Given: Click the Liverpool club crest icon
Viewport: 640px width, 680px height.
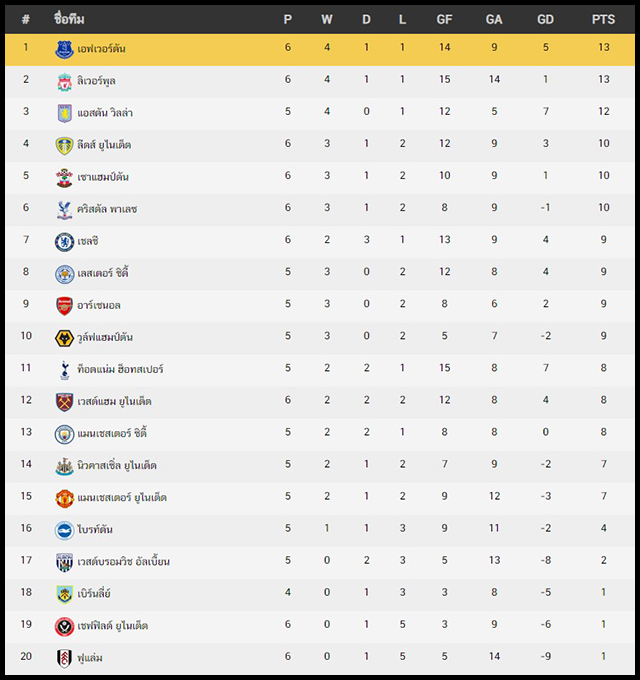Looking at the screenshot, I should click(x=64, y=81).
